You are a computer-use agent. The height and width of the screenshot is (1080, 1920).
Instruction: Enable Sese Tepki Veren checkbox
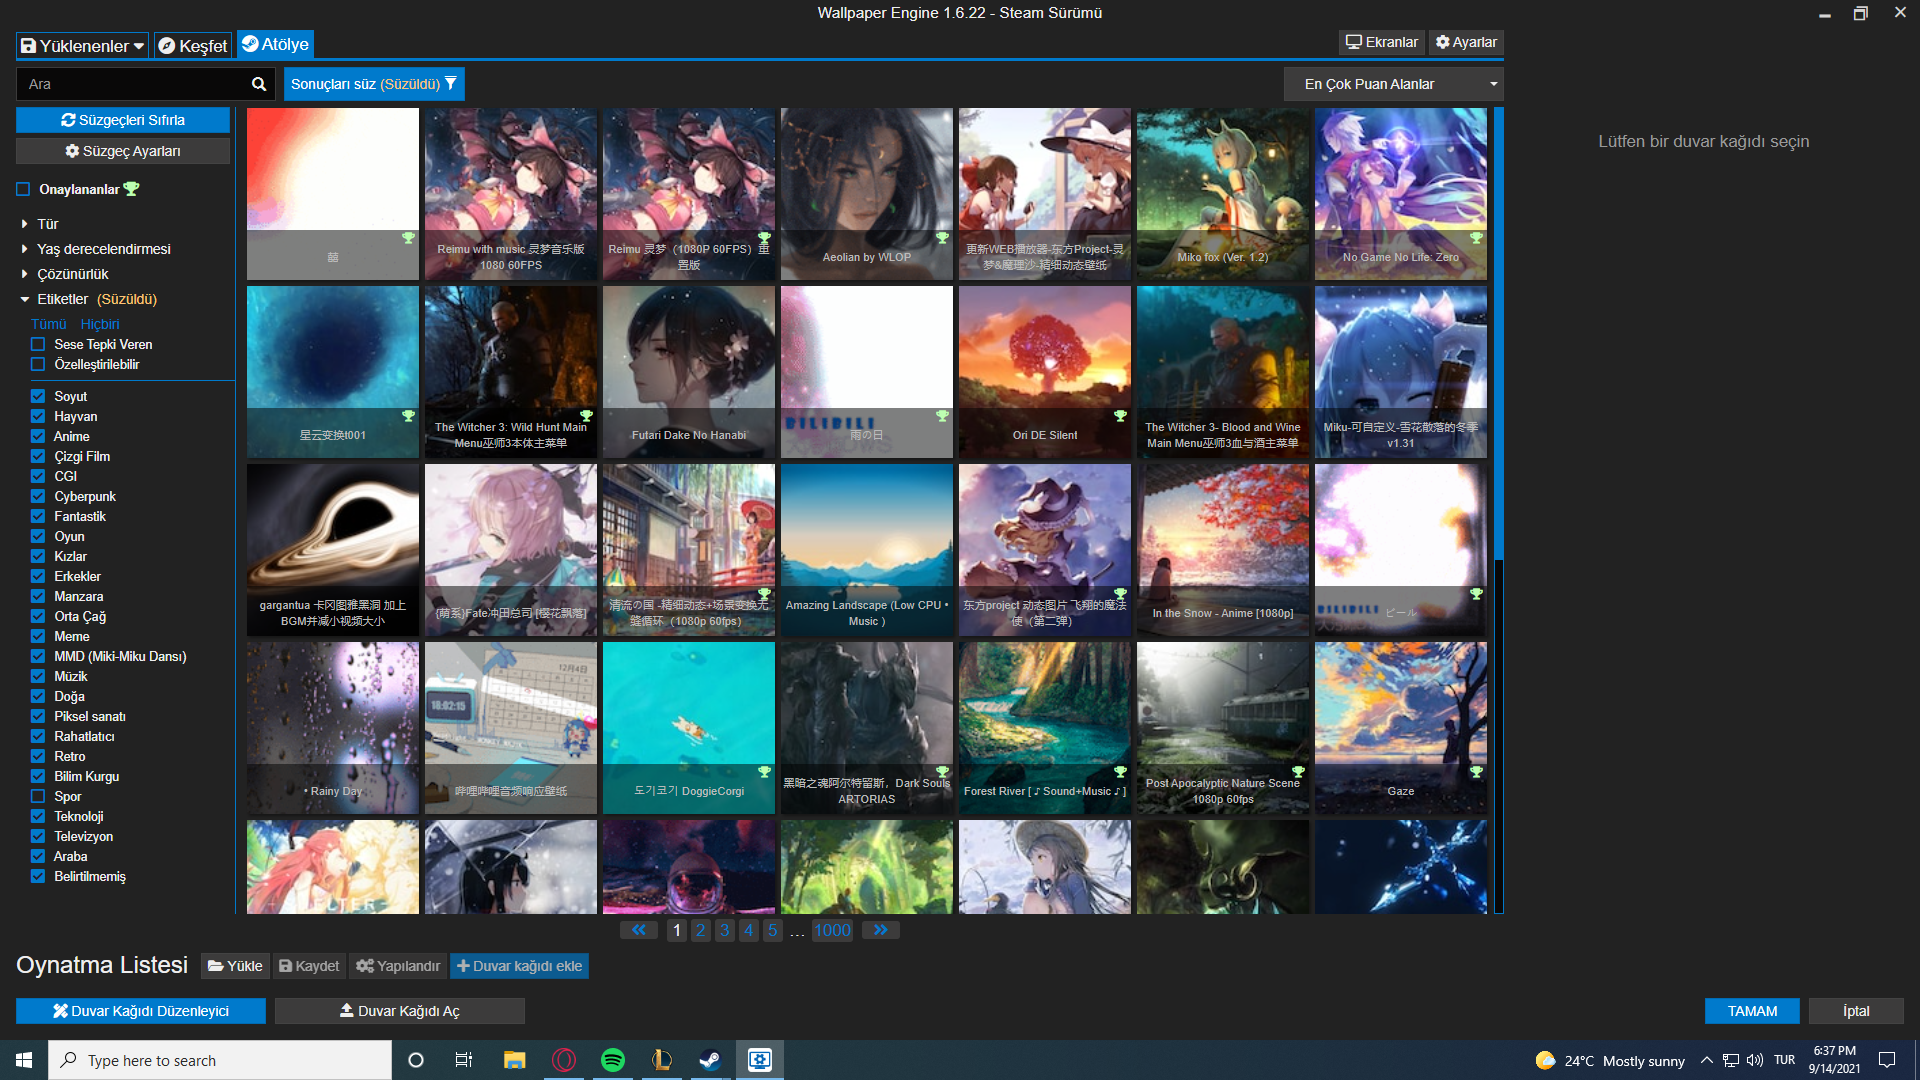[x=38, y=344]
